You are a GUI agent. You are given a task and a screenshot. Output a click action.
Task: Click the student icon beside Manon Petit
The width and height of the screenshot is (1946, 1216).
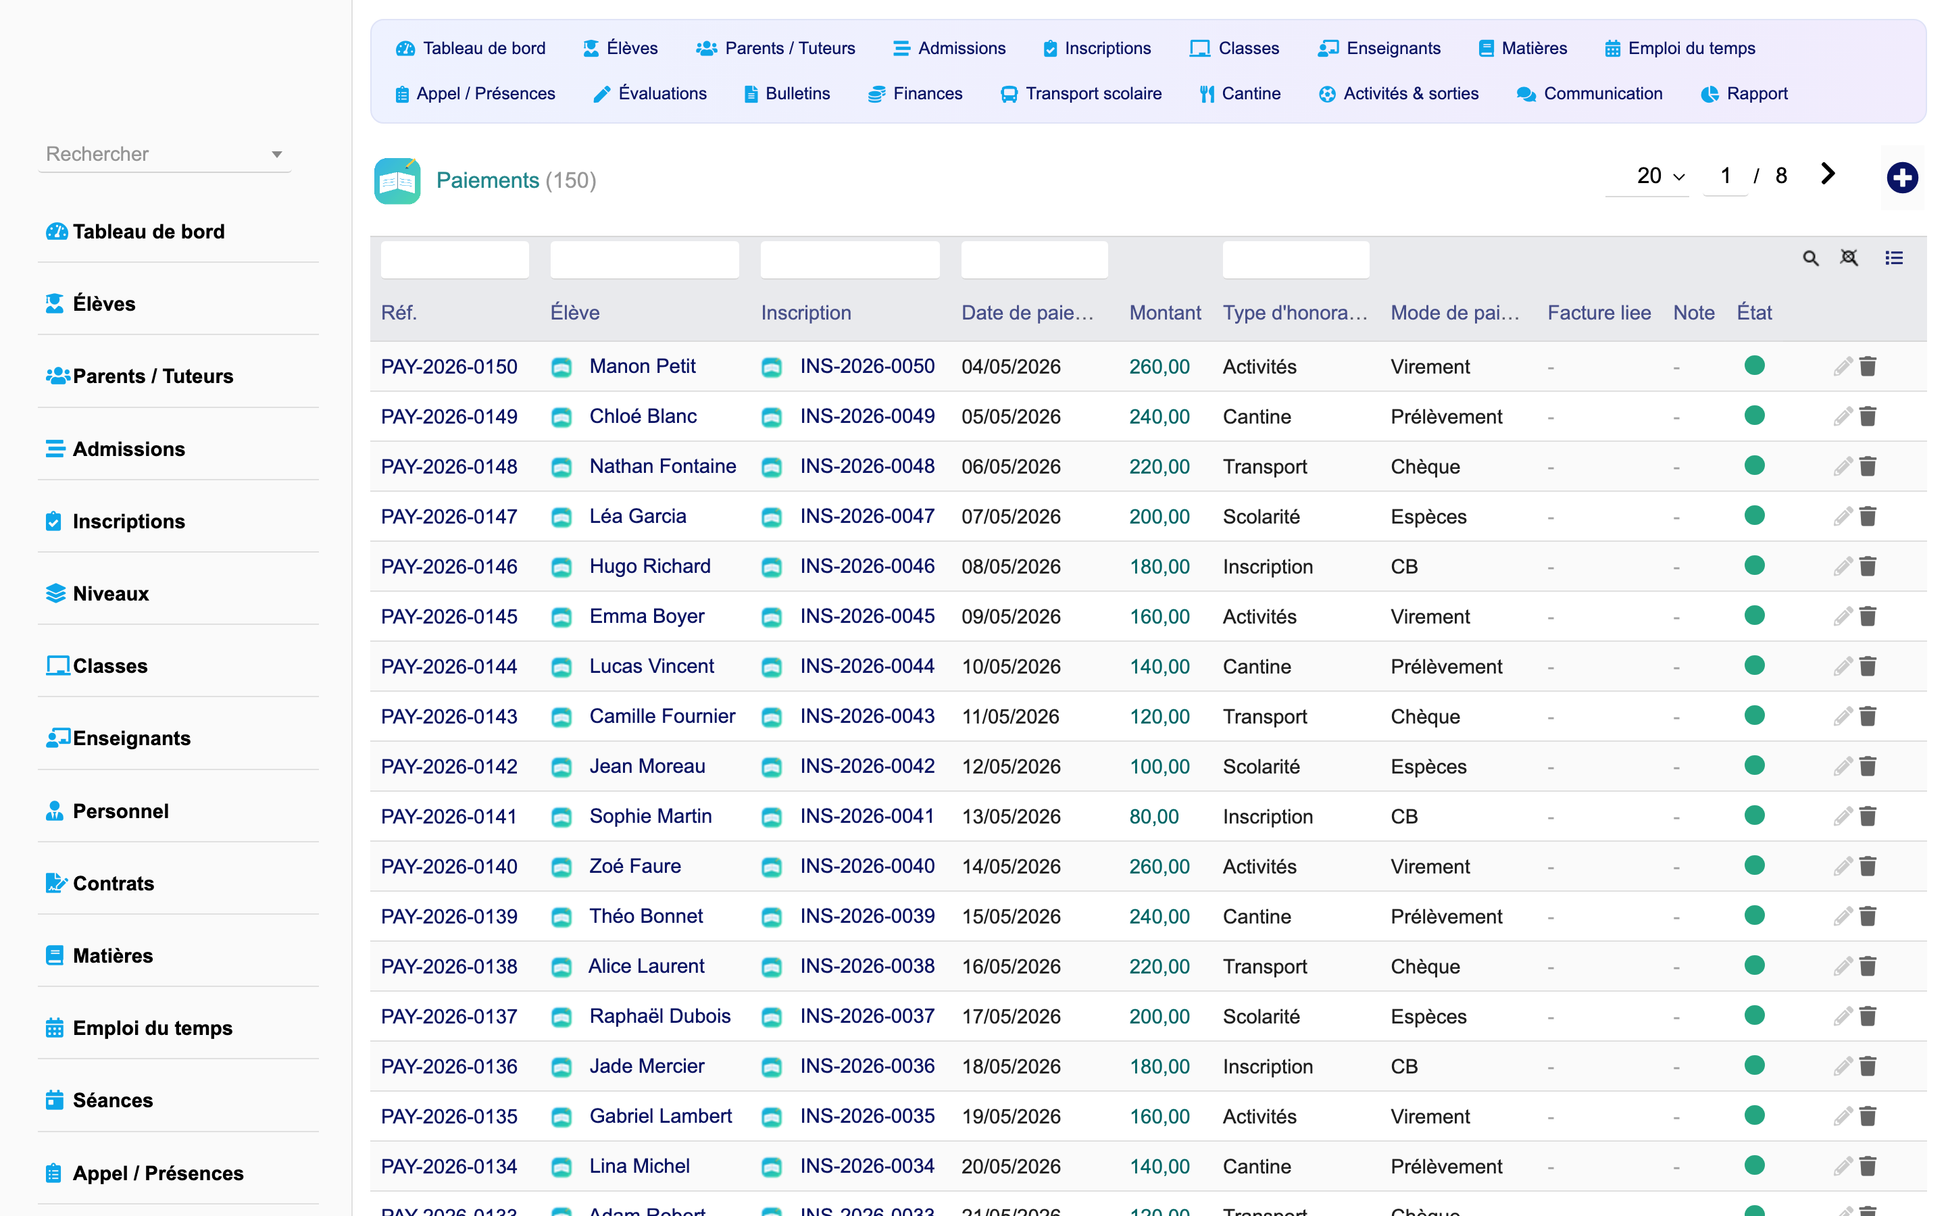tap(562, 367)
